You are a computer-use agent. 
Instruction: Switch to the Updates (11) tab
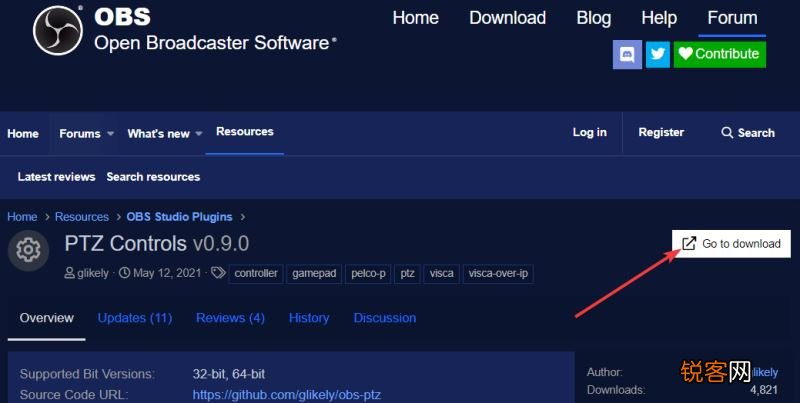pos(135,318)
